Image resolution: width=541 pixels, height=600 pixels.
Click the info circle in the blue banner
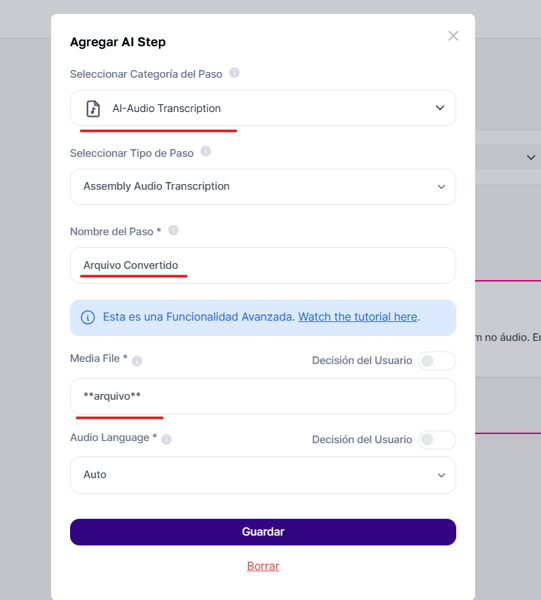pos(88,317)
